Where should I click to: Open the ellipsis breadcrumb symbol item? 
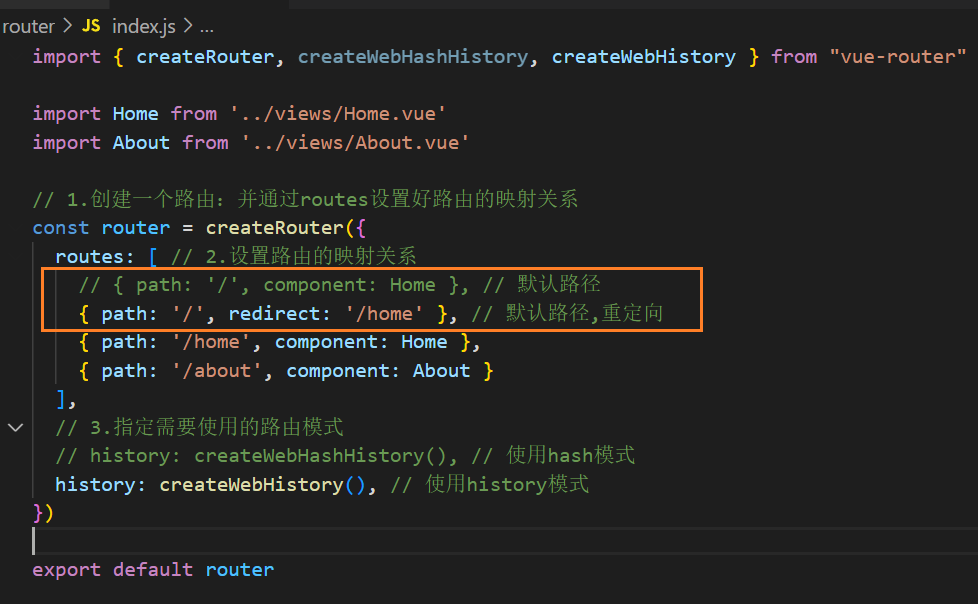206,27
